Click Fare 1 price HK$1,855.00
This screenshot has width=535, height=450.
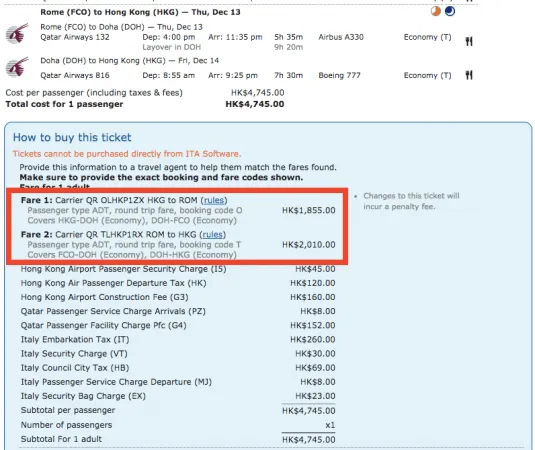(309, 211)
